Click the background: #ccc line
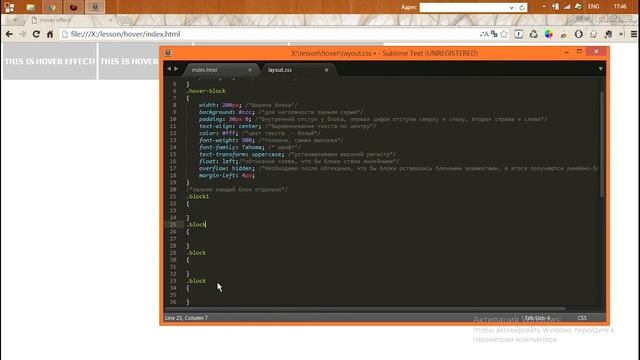640x360 pixels. (x=227, y=112)
